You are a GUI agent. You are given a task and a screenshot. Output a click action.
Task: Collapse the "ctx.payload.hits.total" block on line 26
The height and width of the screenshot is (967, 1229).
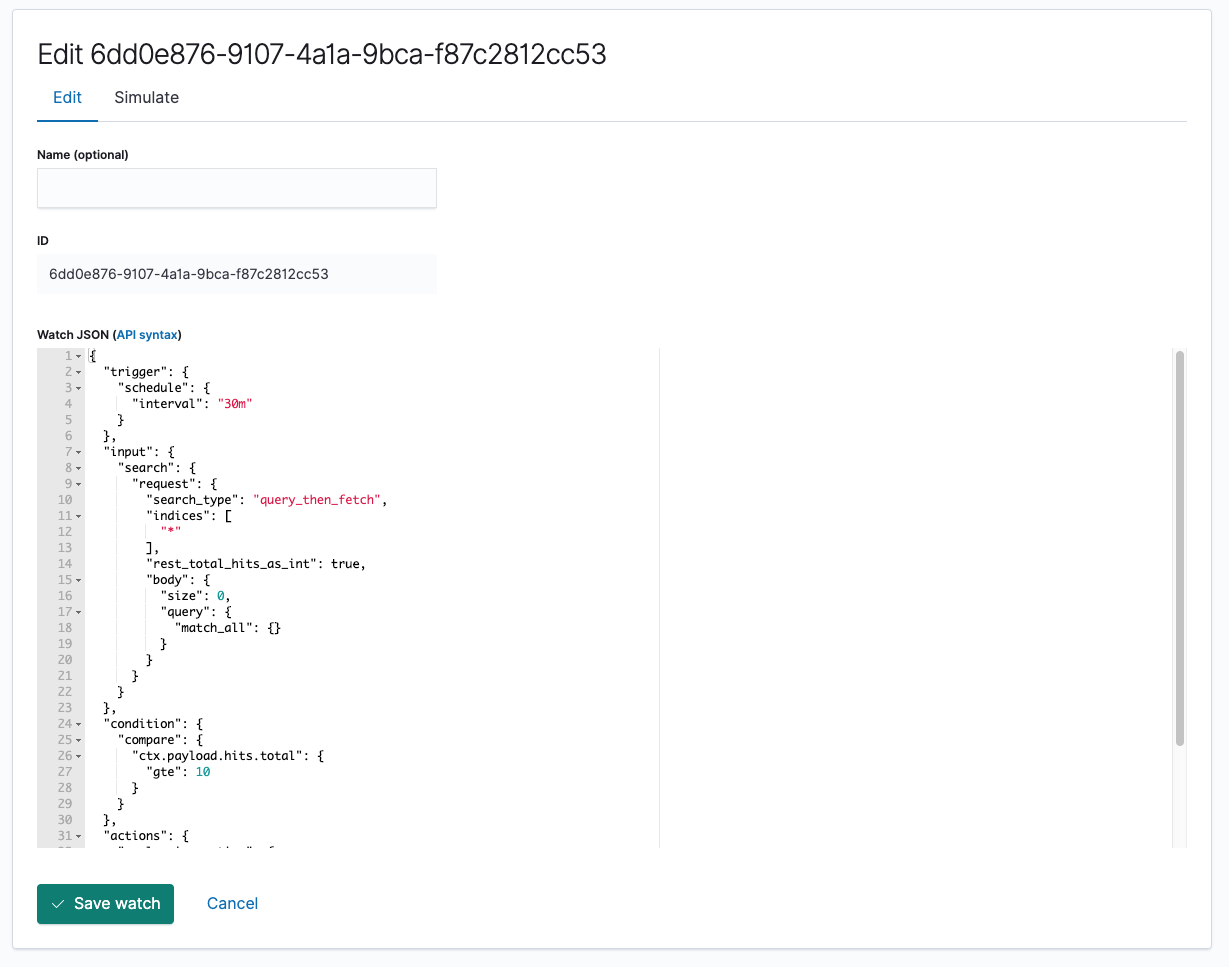[79, 756]
